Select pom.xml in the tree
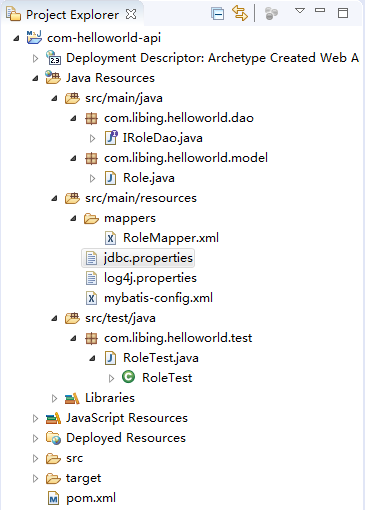The height and width of the screenshot is (510, 365). (x=91, y=498)
